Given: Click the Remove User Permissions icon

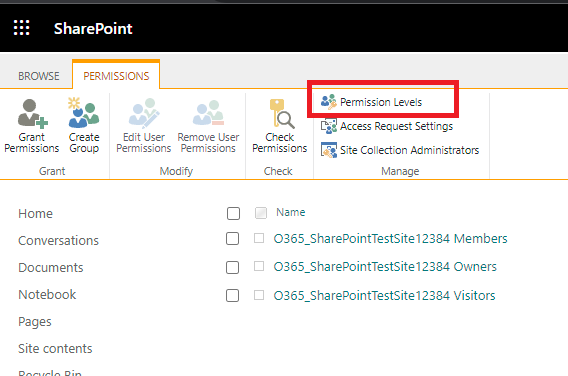Looking at the screenshot, I should click(x=208, y=113).
